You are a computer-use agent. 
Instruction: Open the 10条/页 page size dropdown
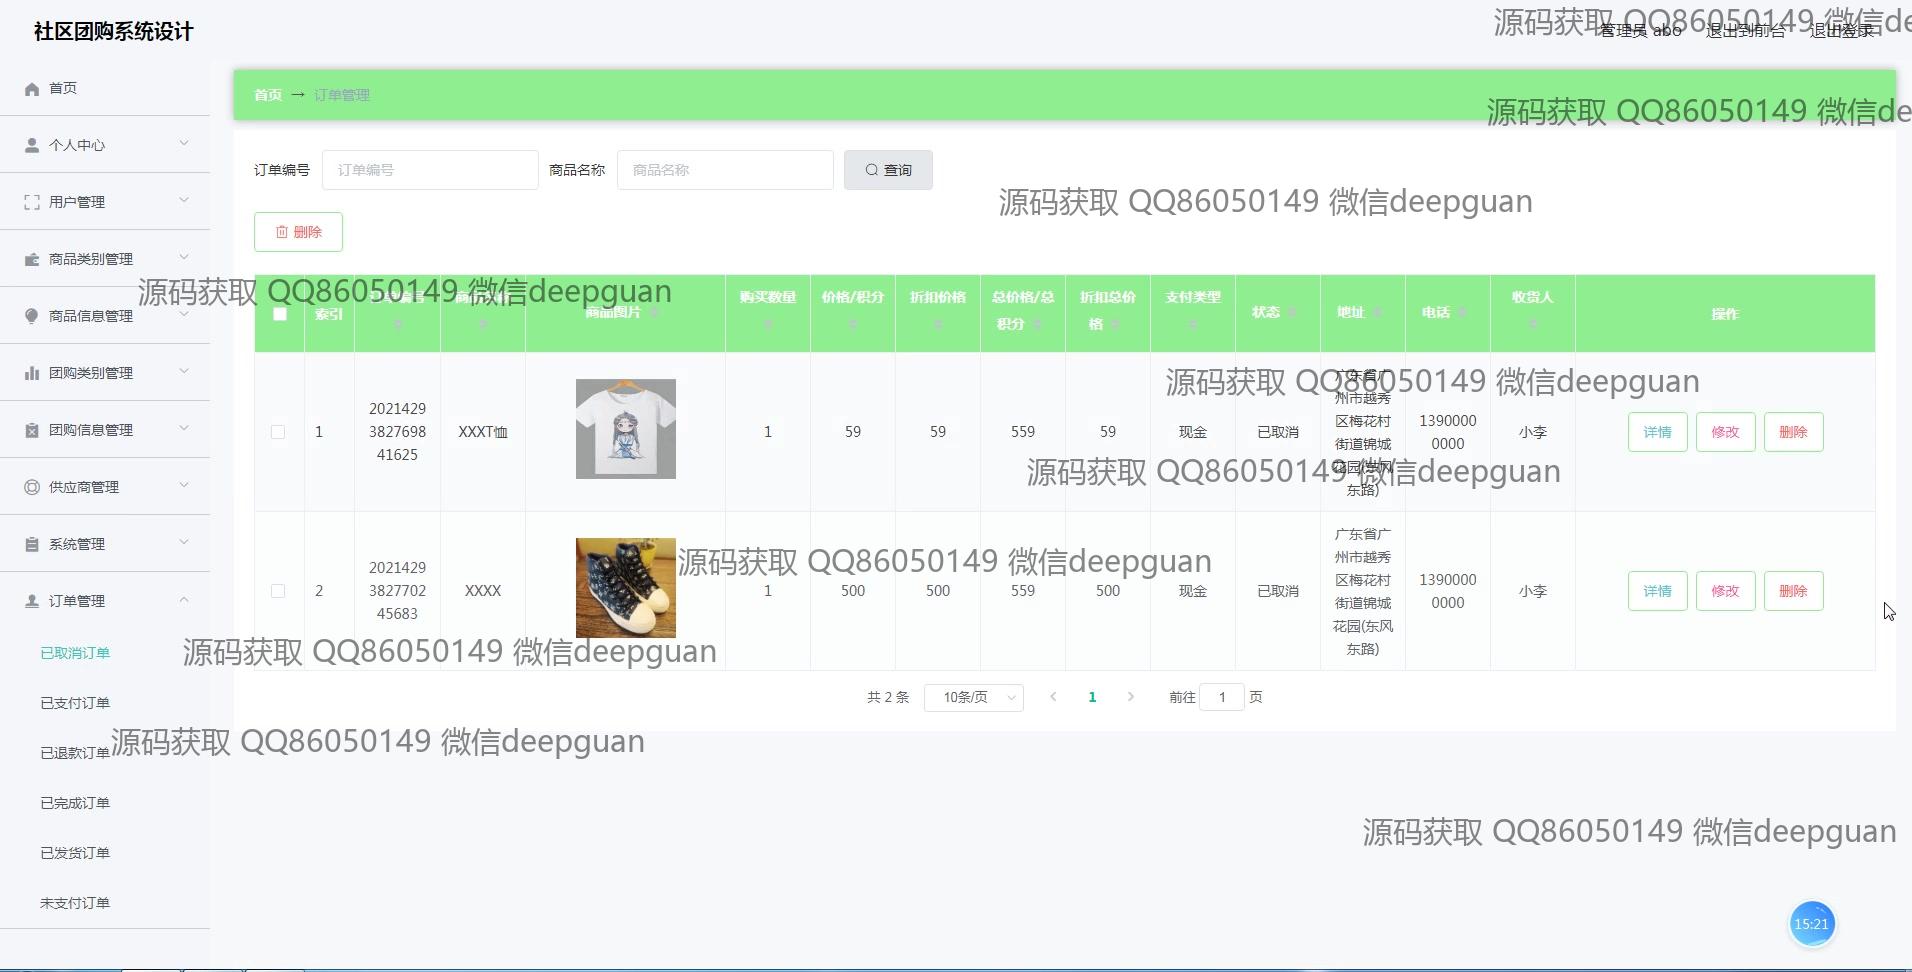pos(973,697)
